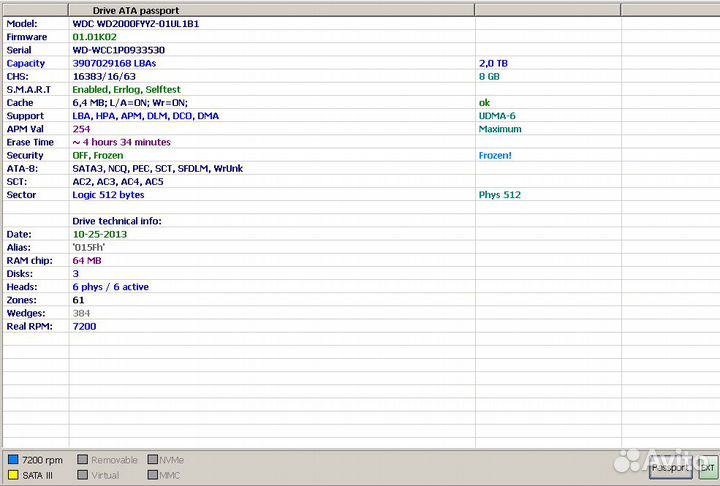720x486 pixels.
Task: Select Real RPM value 7200
Action: (x=84, y=327)
